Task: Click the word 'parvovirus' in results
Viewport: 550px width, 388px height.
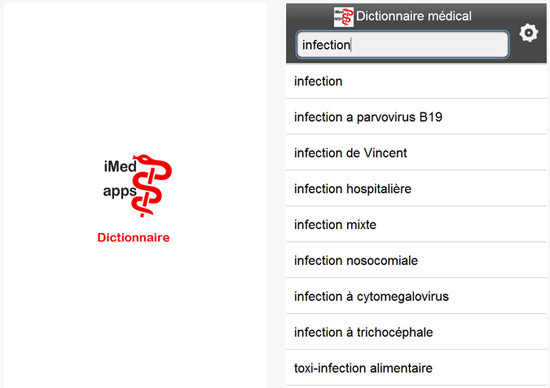Action: coord(386,118)
